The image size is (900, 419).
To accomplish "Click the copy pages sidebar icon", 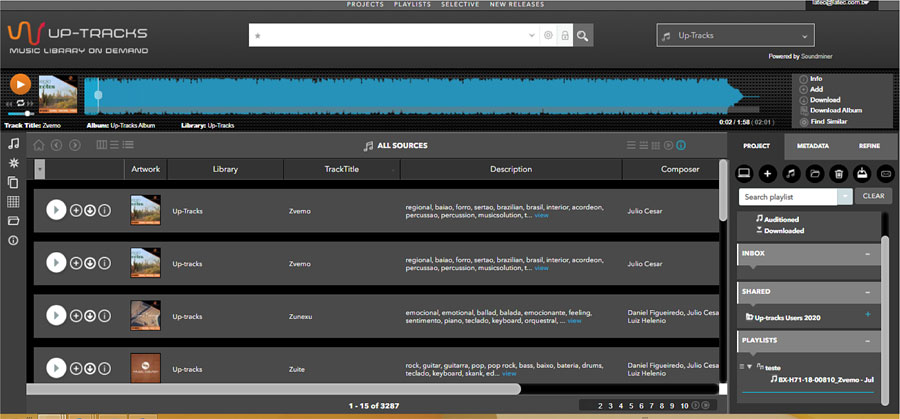I will [x=13, y=183].
